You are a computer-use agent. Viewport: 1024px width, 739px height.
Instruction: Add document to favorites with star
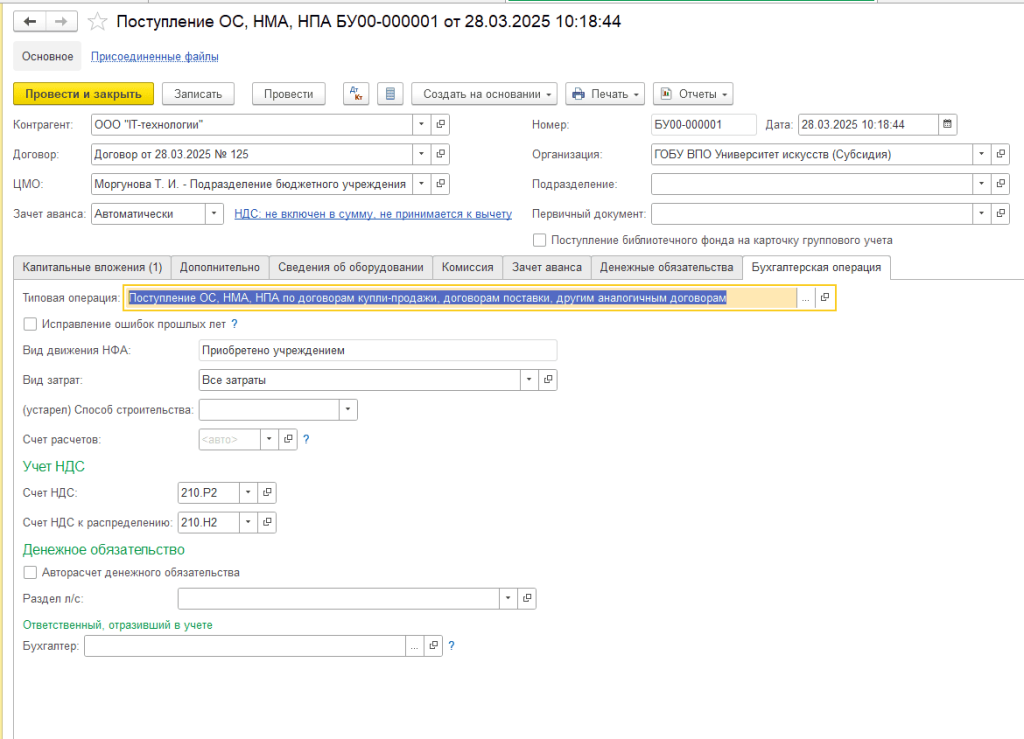pyautogui.click(x=97, y=22)
